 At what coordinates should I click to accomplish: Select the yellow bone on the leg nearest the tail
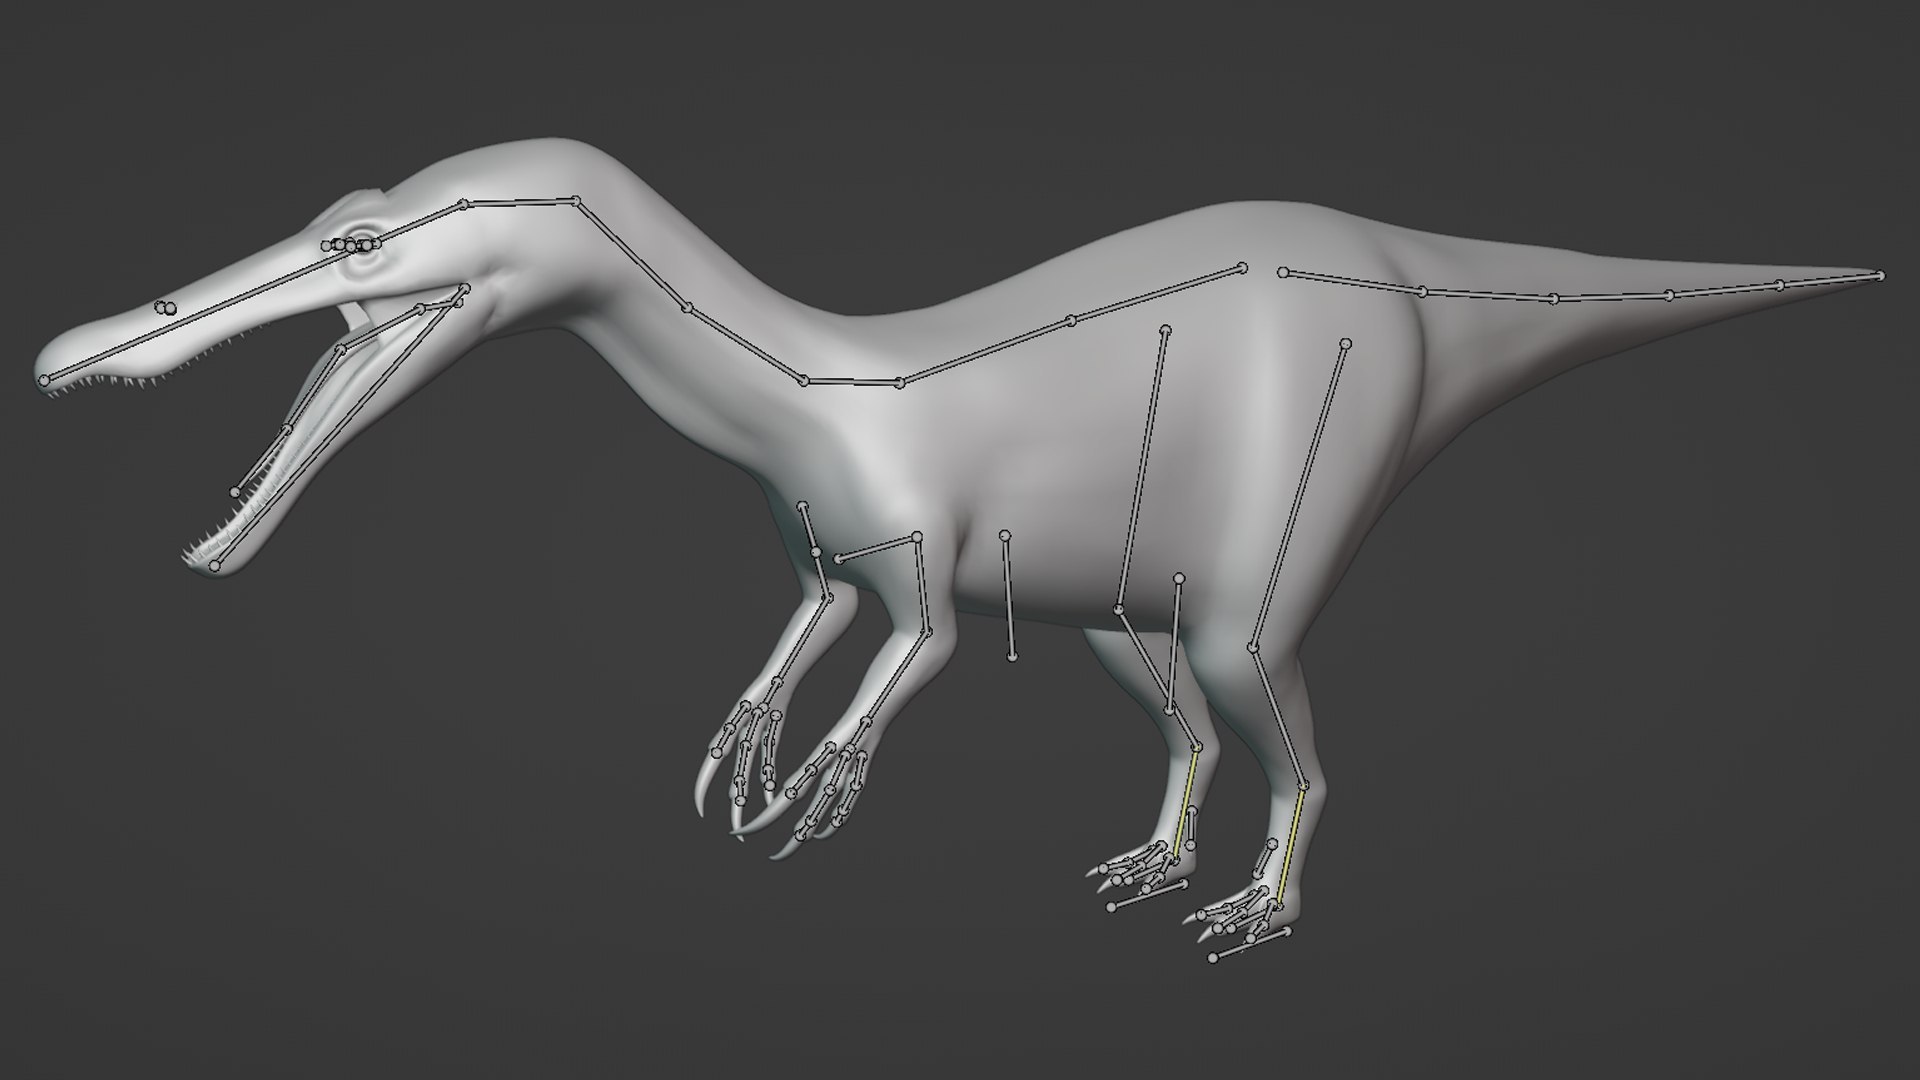tap(1290, 845)
